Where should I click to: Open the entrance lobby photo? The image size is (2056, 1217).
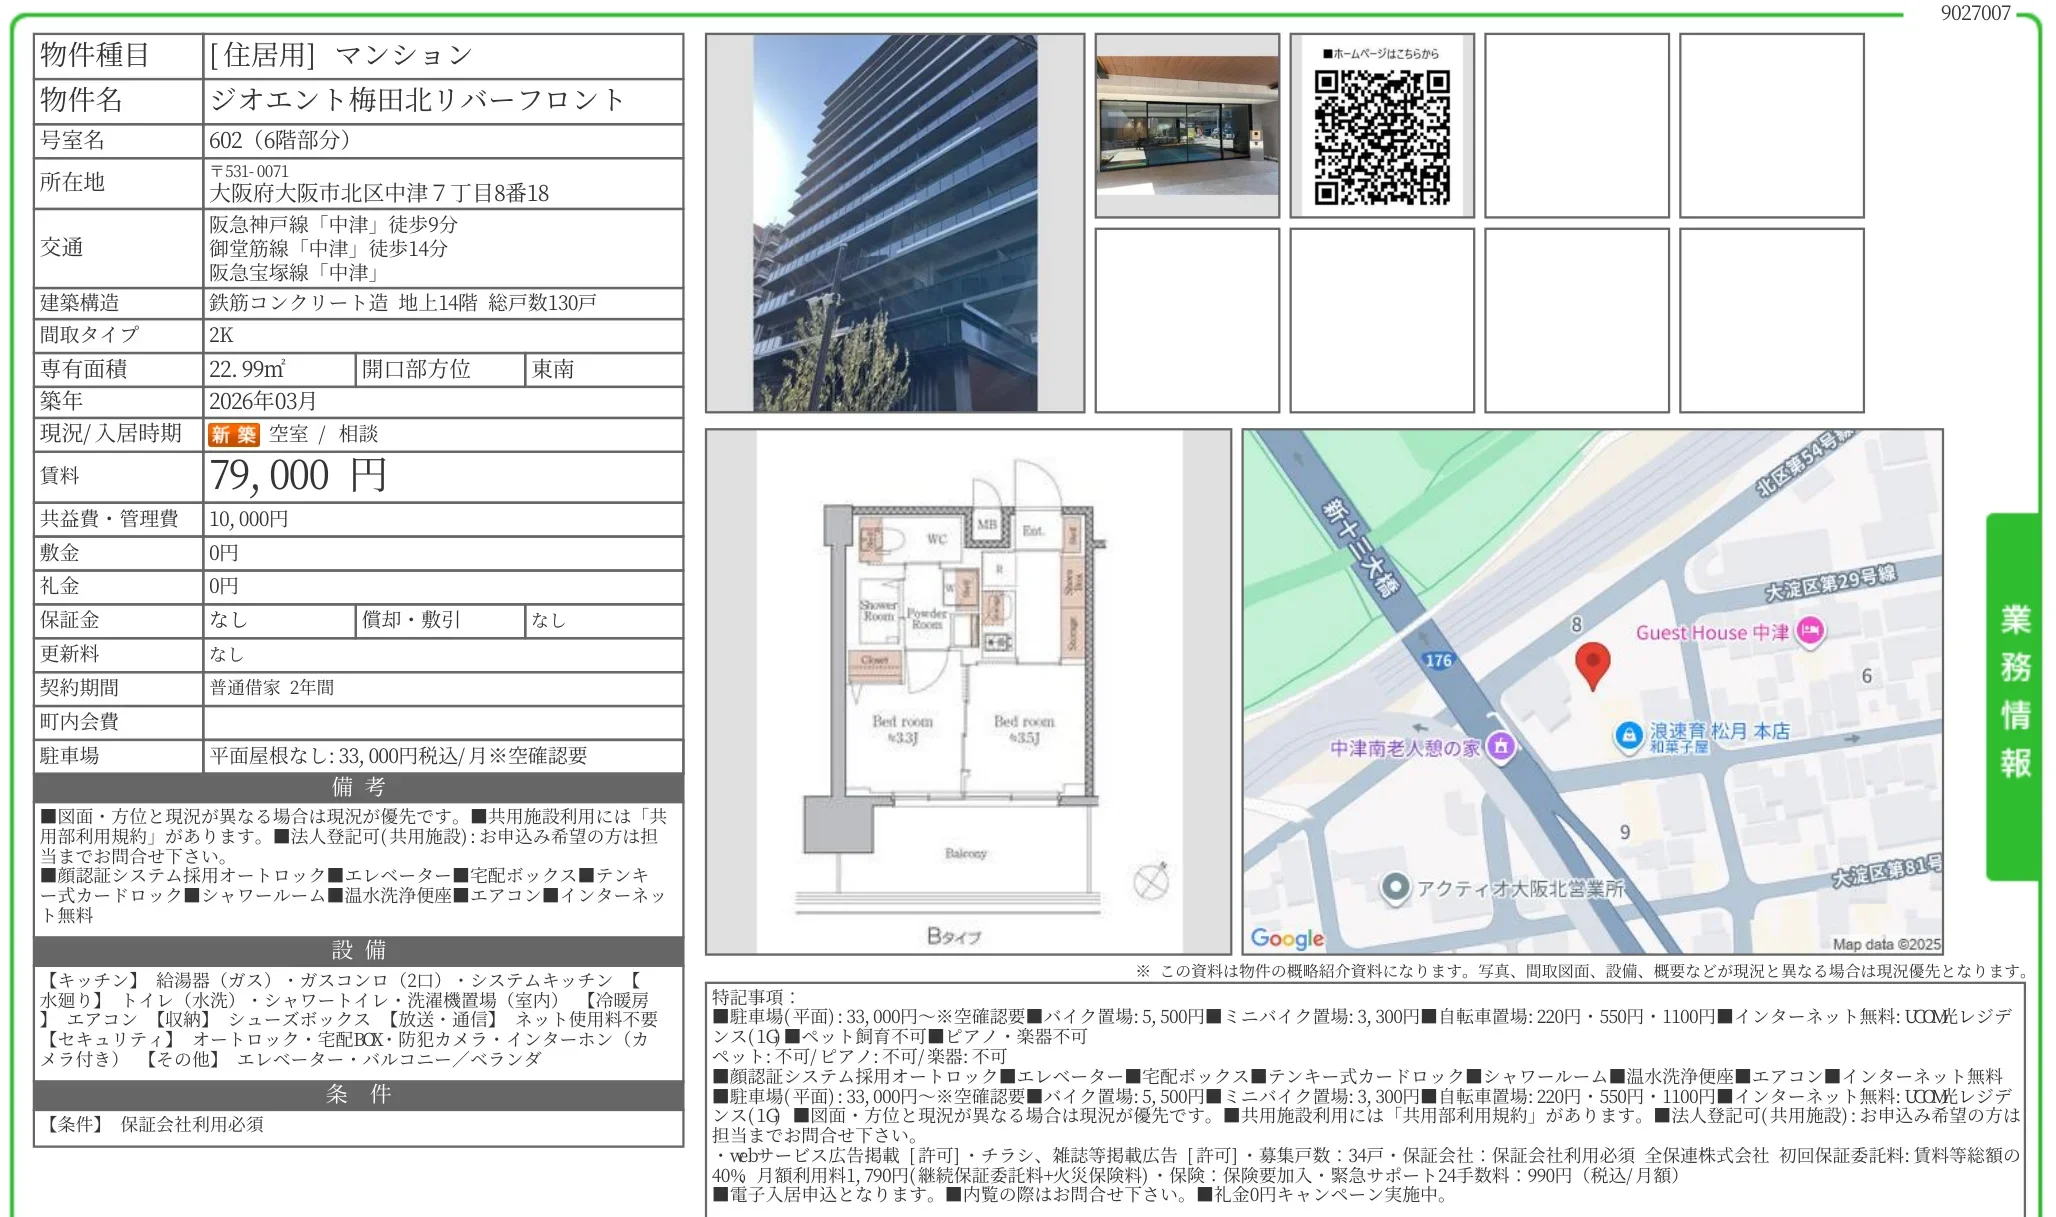click(x=1187, y=125)
